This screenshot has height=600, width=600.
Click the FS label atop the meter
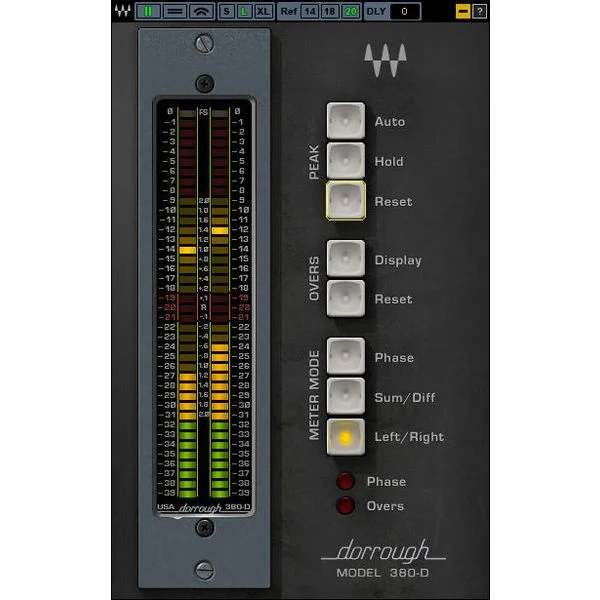click(x=204, y=112)
